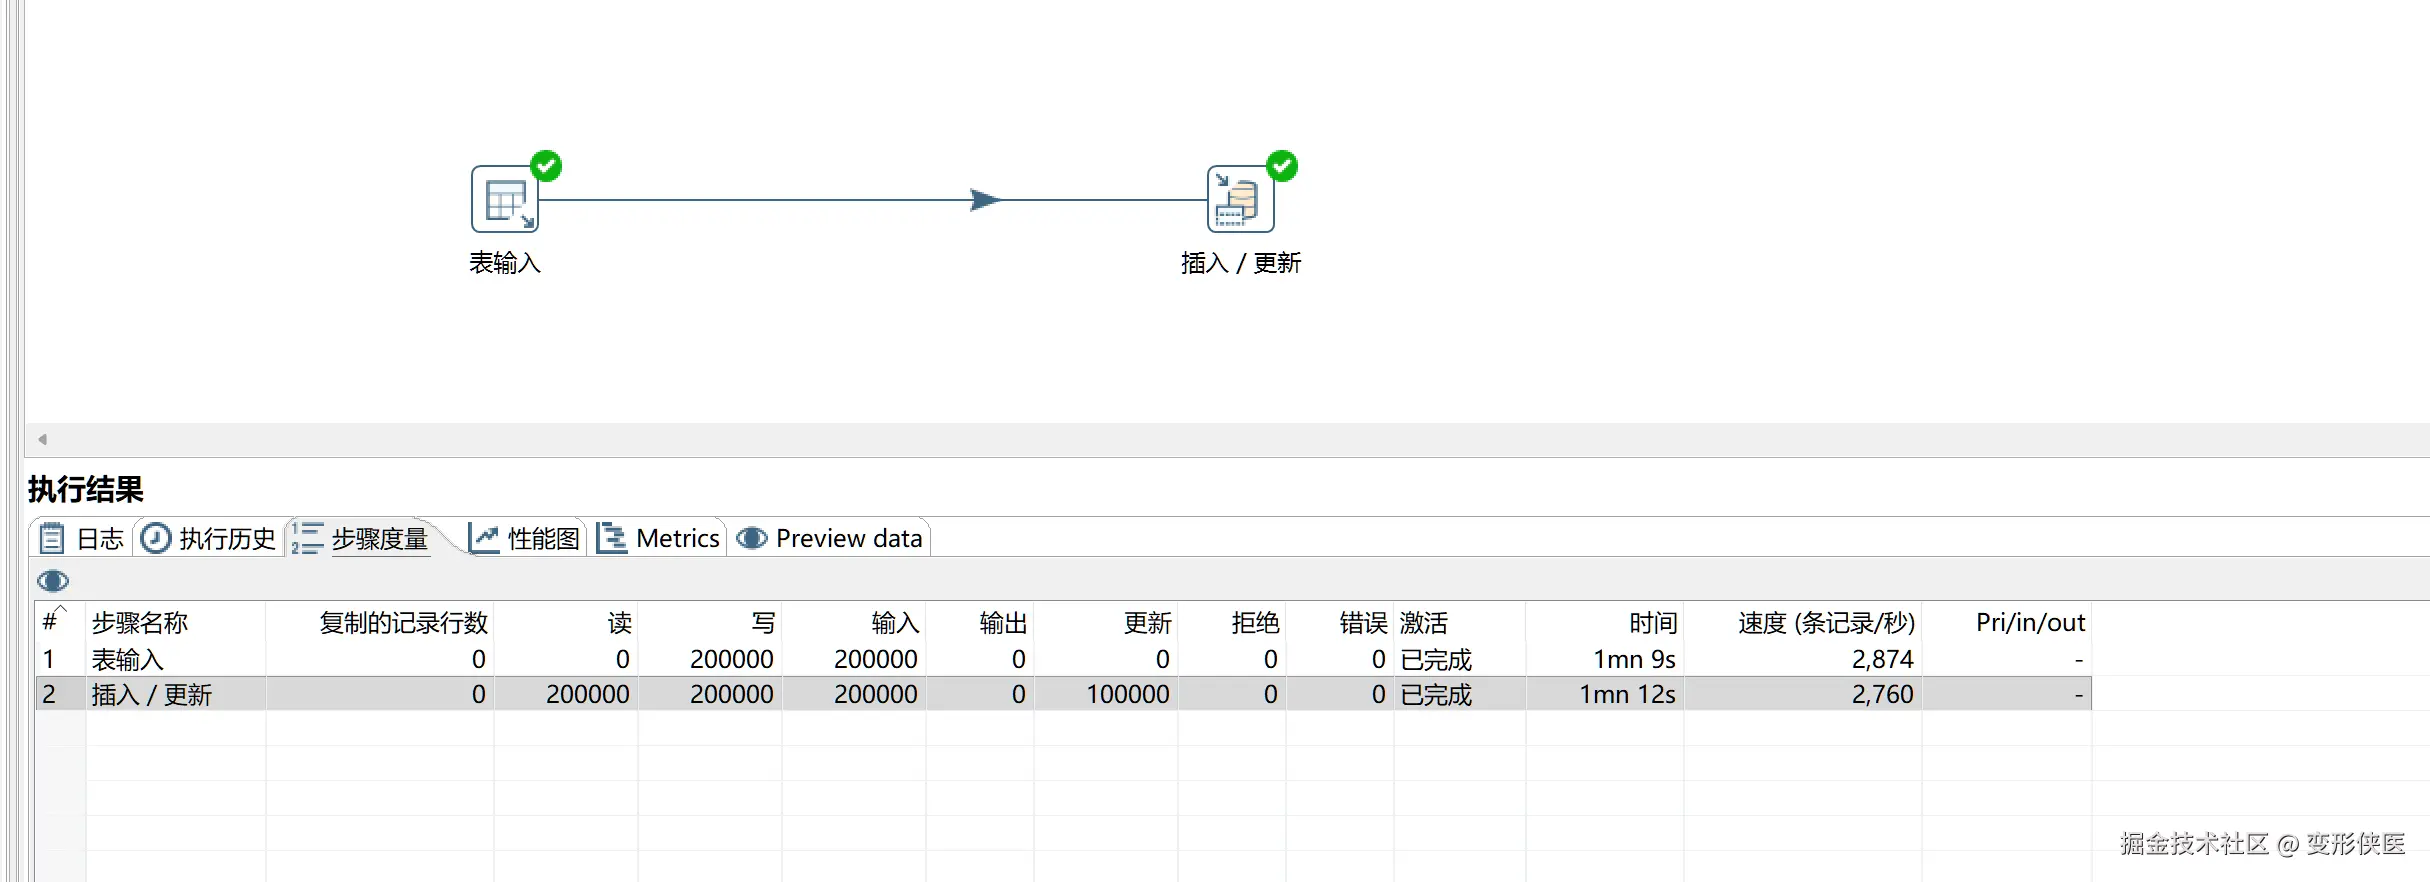Open the 性能图 tab
Screen dimensions: 2430x882
[x=525, y=539]
